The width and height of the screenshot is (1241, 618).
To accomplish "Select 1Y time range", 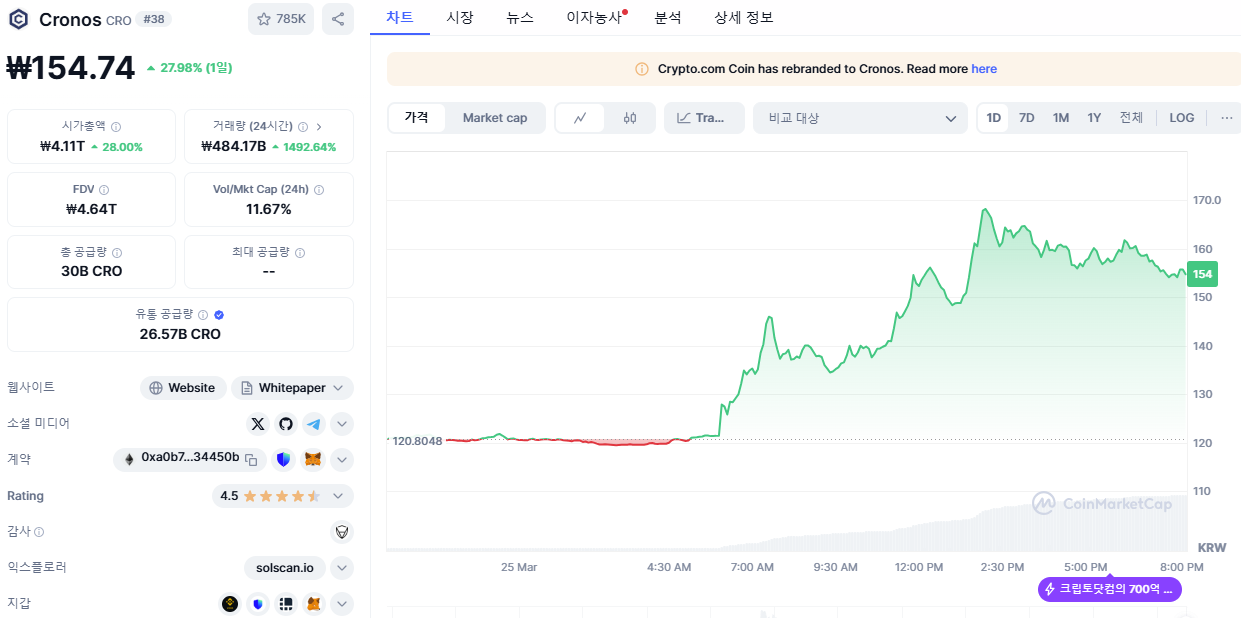I will (1095, 118).
